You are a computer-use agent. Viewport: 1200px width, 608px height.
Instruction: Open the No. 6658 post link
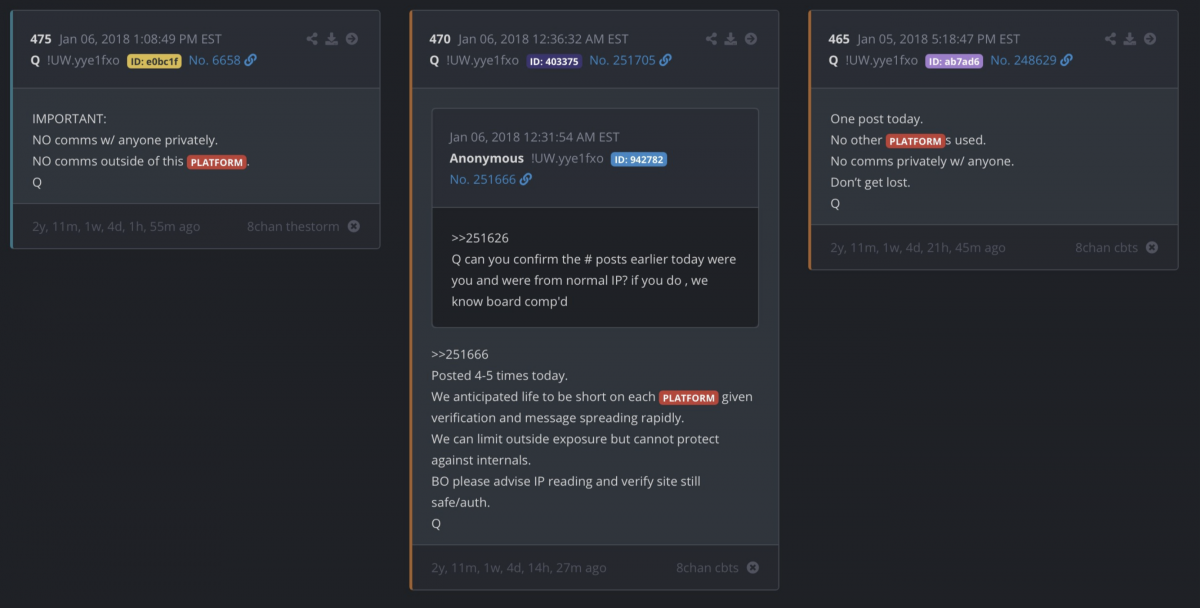pyautogui.click(x=222, y=60)
